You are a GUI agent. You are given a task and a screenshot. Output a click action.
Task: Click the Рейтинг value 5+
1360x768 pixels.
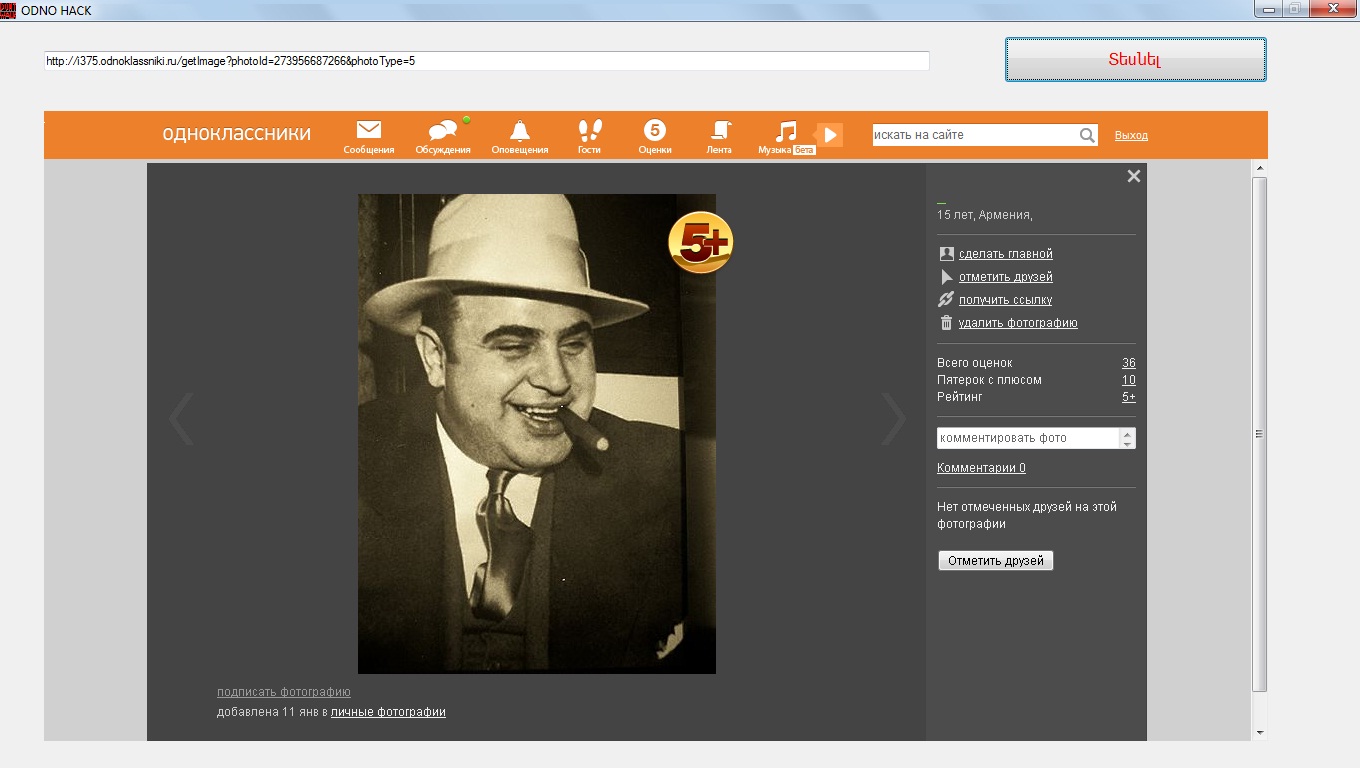[1128, 397]
